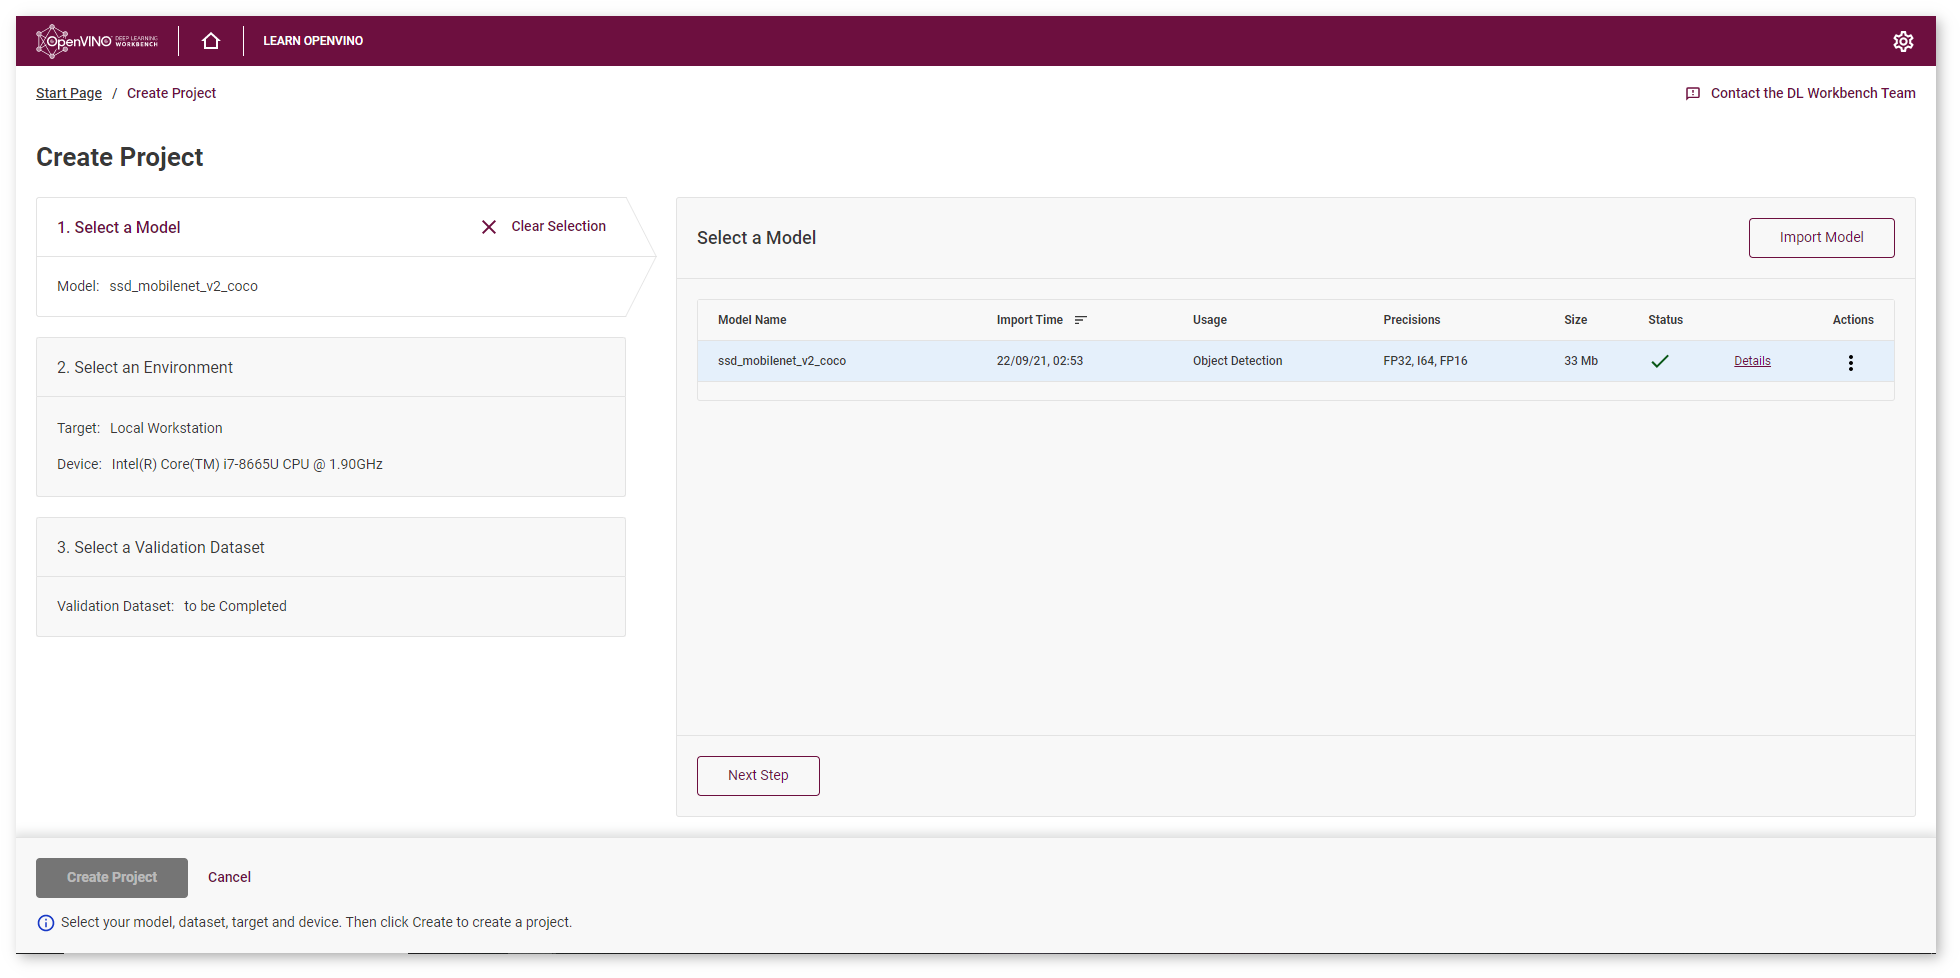Click 'to be Completed' validation dataset text
The height and width of the screenshot is (978, 1960).
(235, 606)
